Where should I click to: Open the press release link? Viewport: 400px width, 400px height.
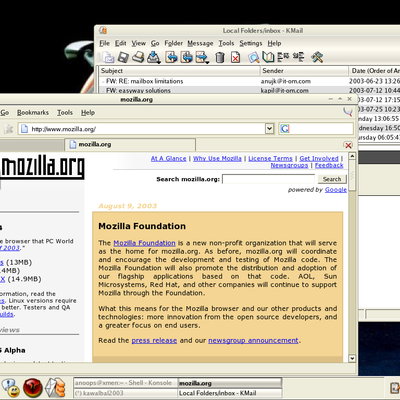pyautogui.click(x=154, y=341)
